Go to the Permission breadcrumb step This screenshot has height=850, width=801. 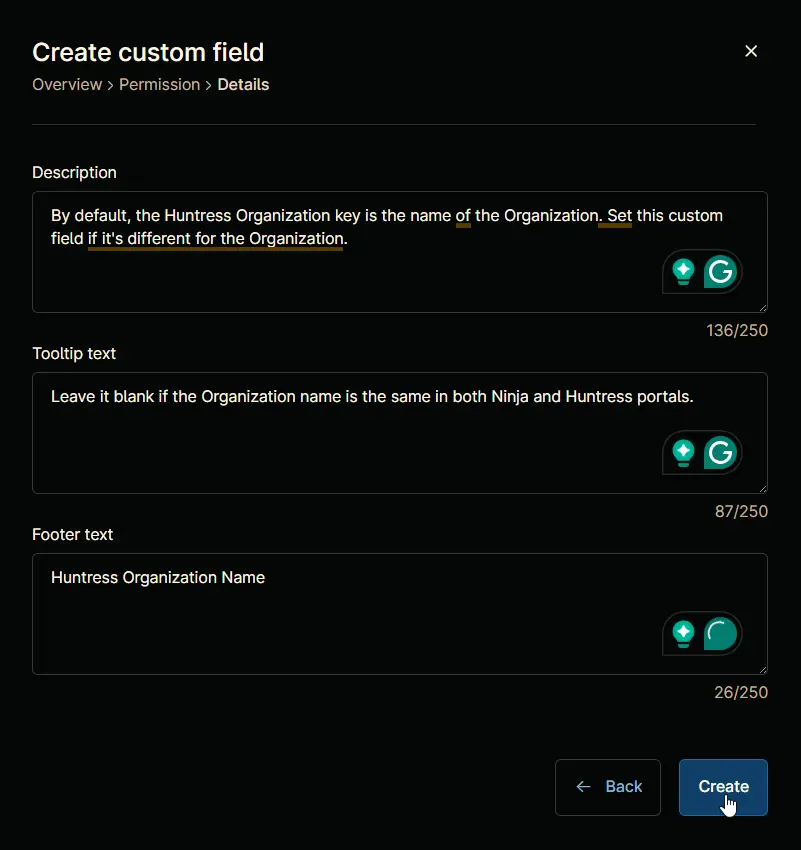(x=159, y=85)
